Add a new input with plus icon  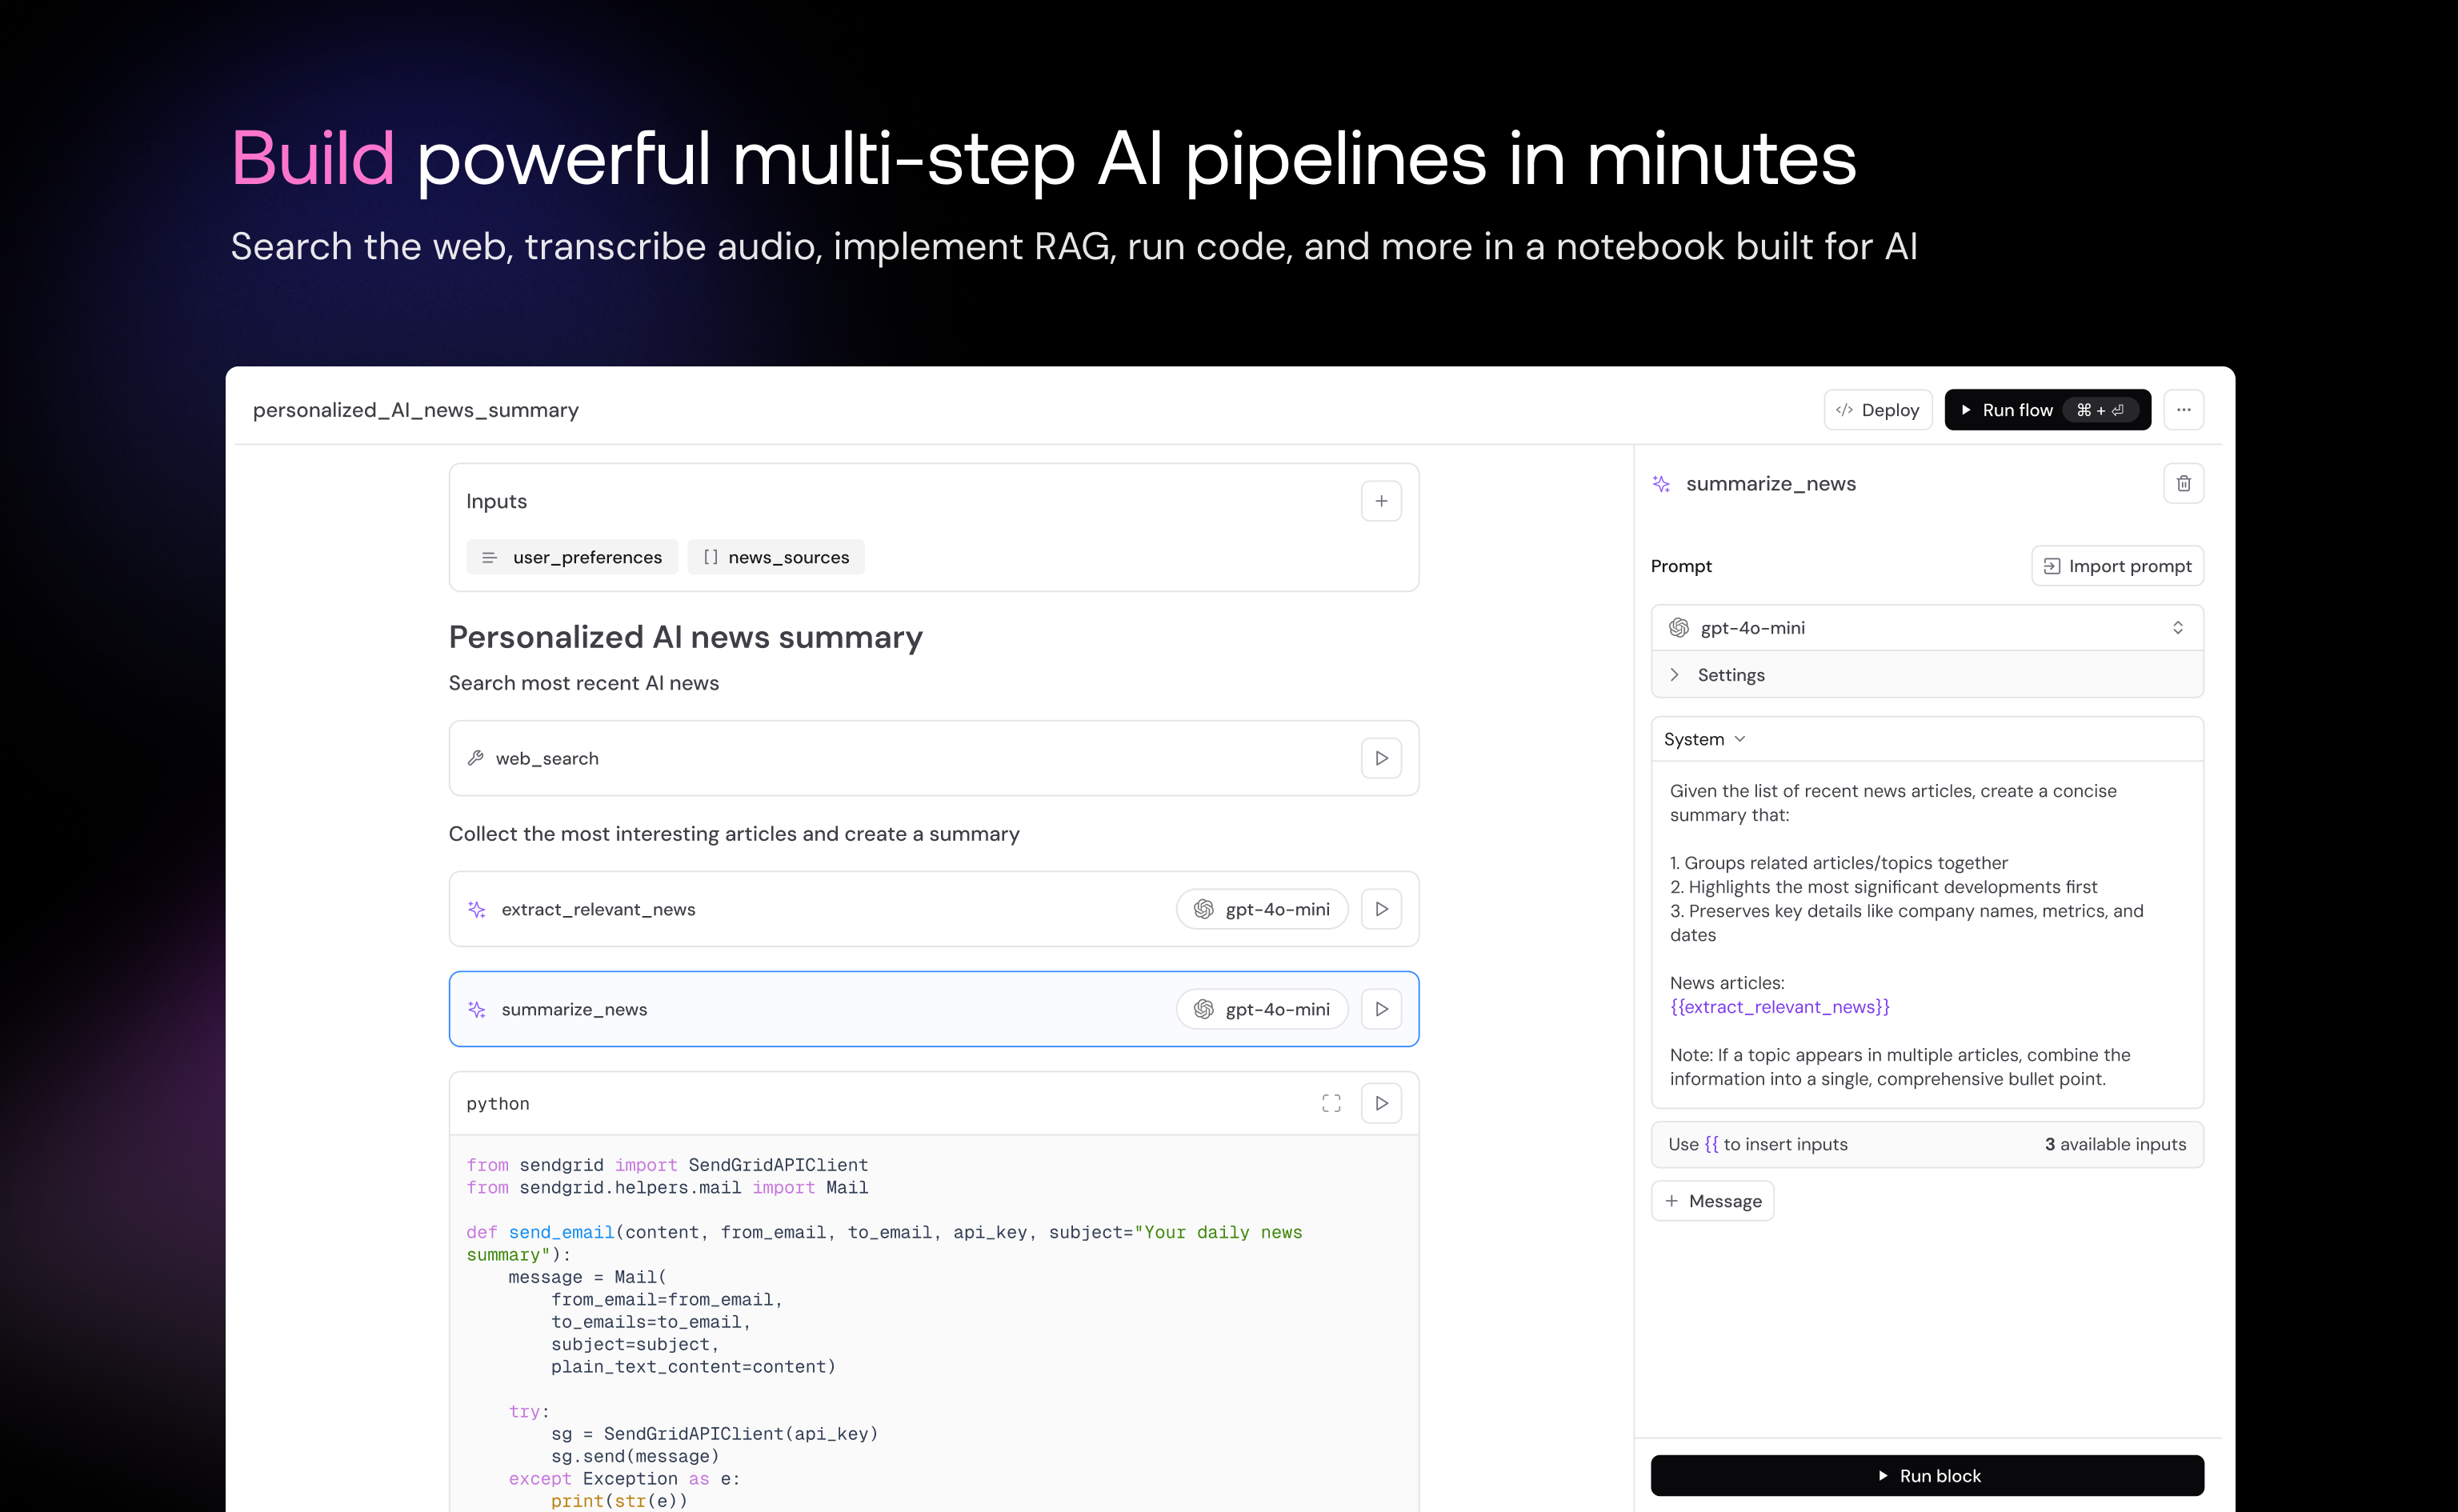pyautogui.click(x=1381, y=501)
